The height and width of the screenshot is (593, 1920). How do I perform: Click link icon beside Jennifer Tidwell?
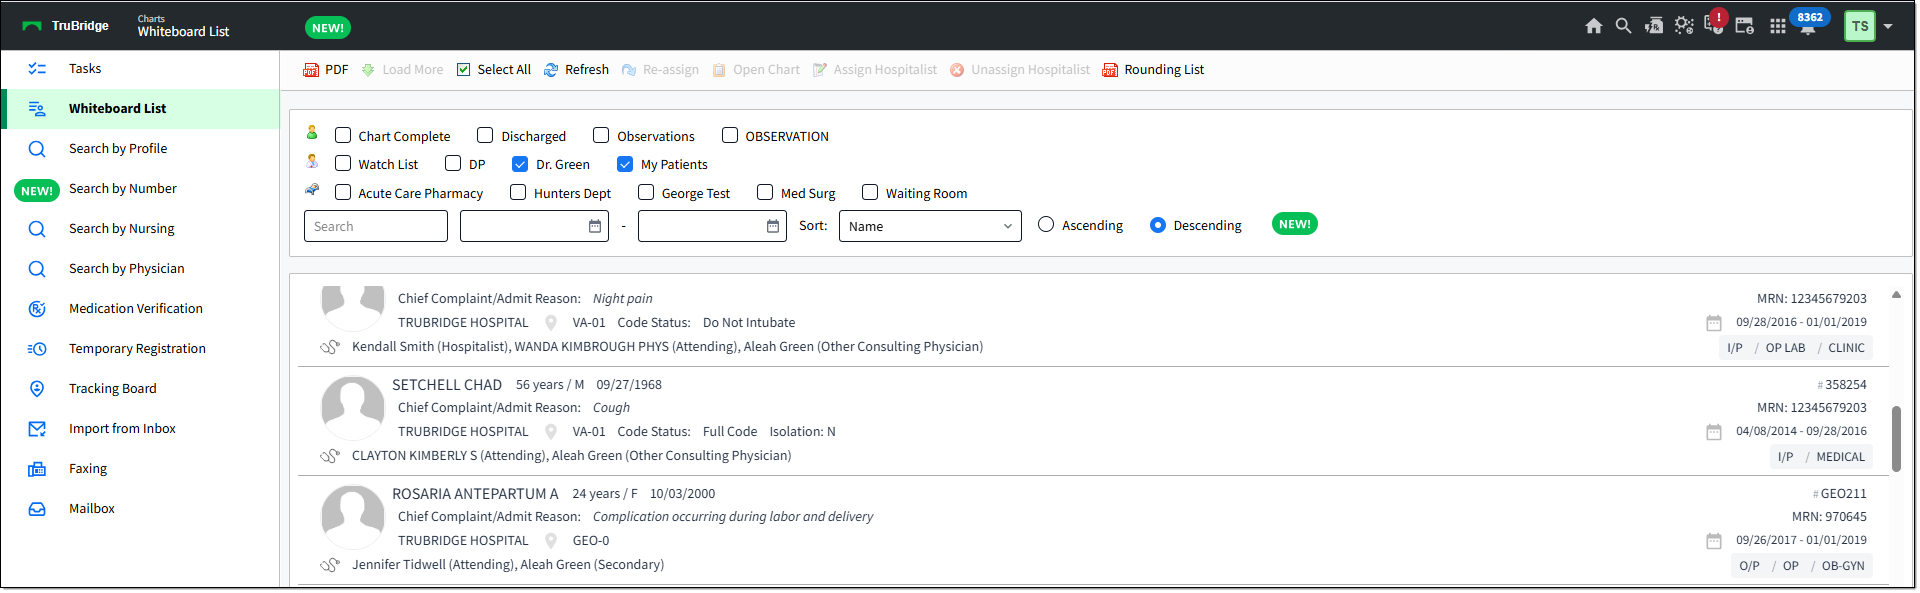click(330, 565)
